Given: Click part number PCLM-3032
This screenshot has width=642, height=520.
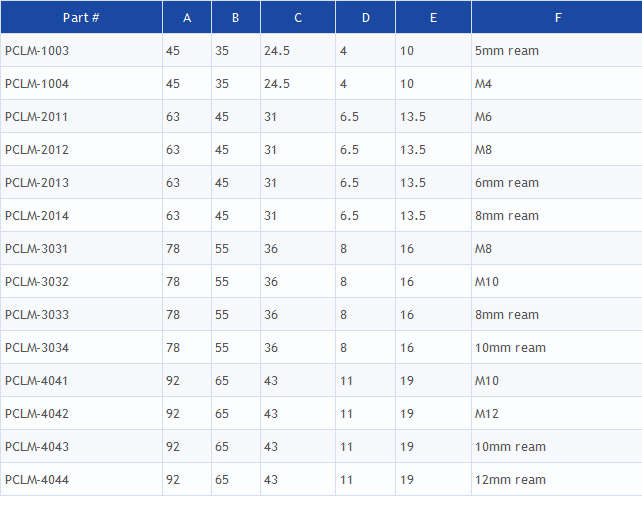Looking at the screenshot, I should [x=37, y=282].
